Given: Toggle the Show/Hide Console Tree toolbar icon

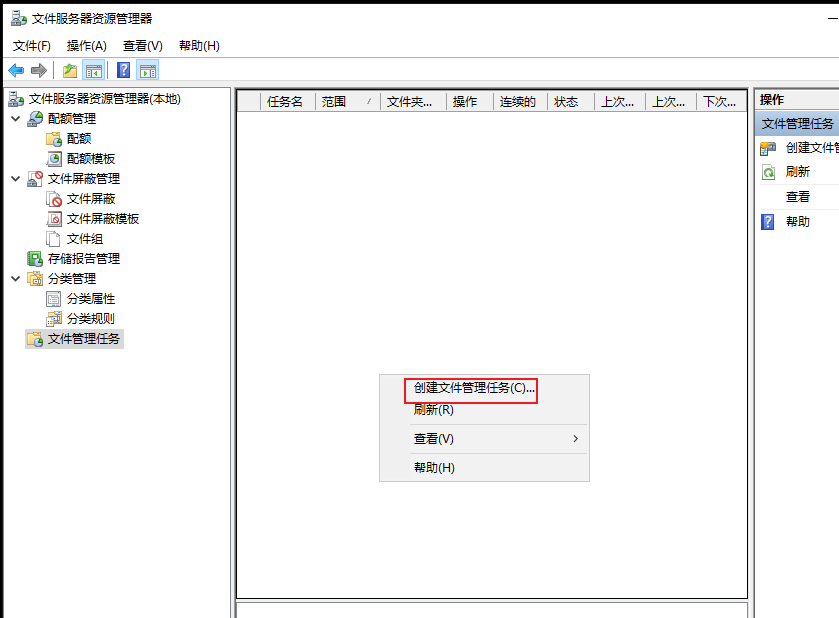Looking at the screenshot, I should pyautogui.click(x=94, y=70).
